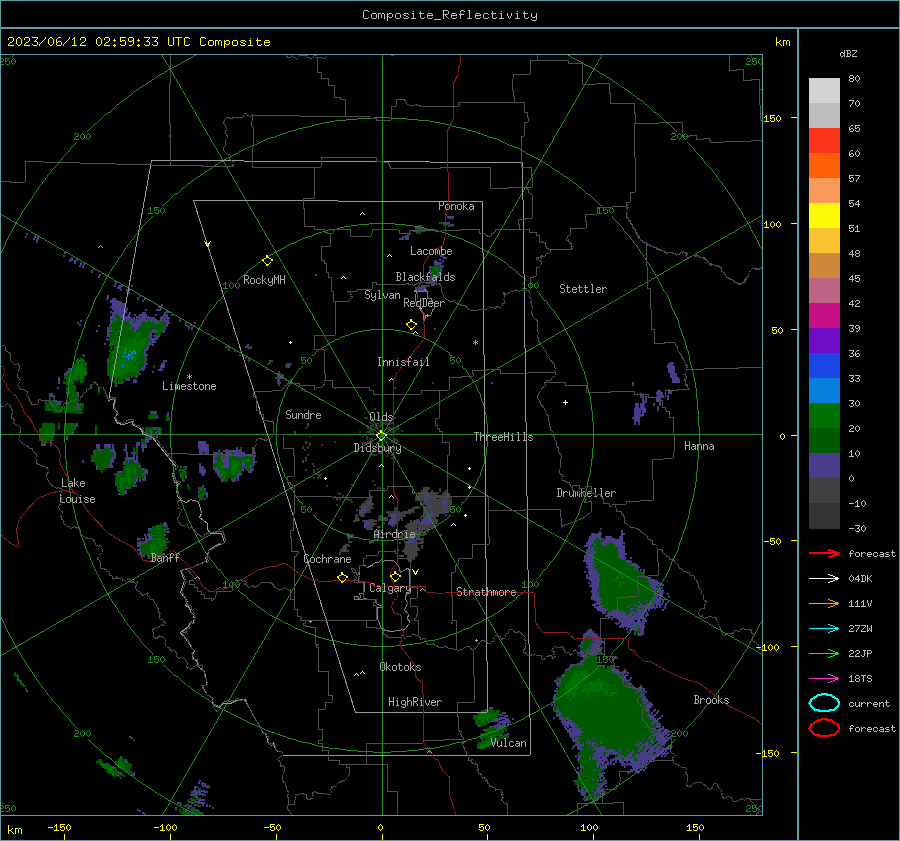Click the red forecast arrow legend icon
This screenshot has height=841, width=900.
click(x=824, y=553)
